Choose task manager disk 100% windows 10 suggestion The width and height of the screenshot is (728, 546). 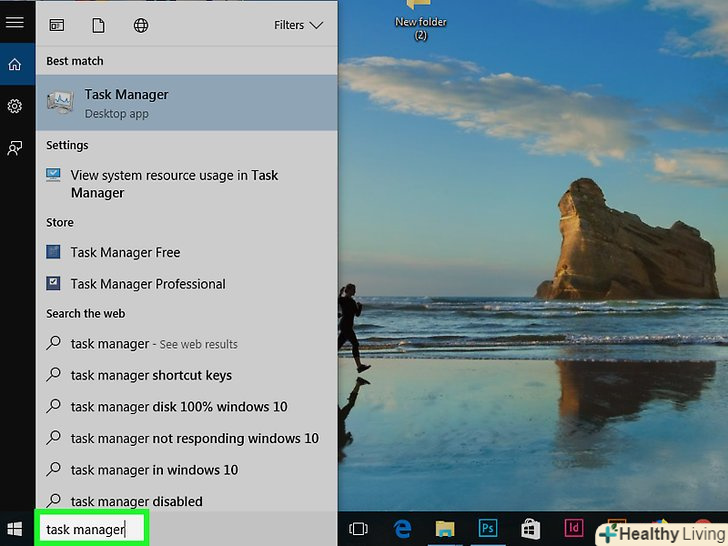[x=178, y=407]
